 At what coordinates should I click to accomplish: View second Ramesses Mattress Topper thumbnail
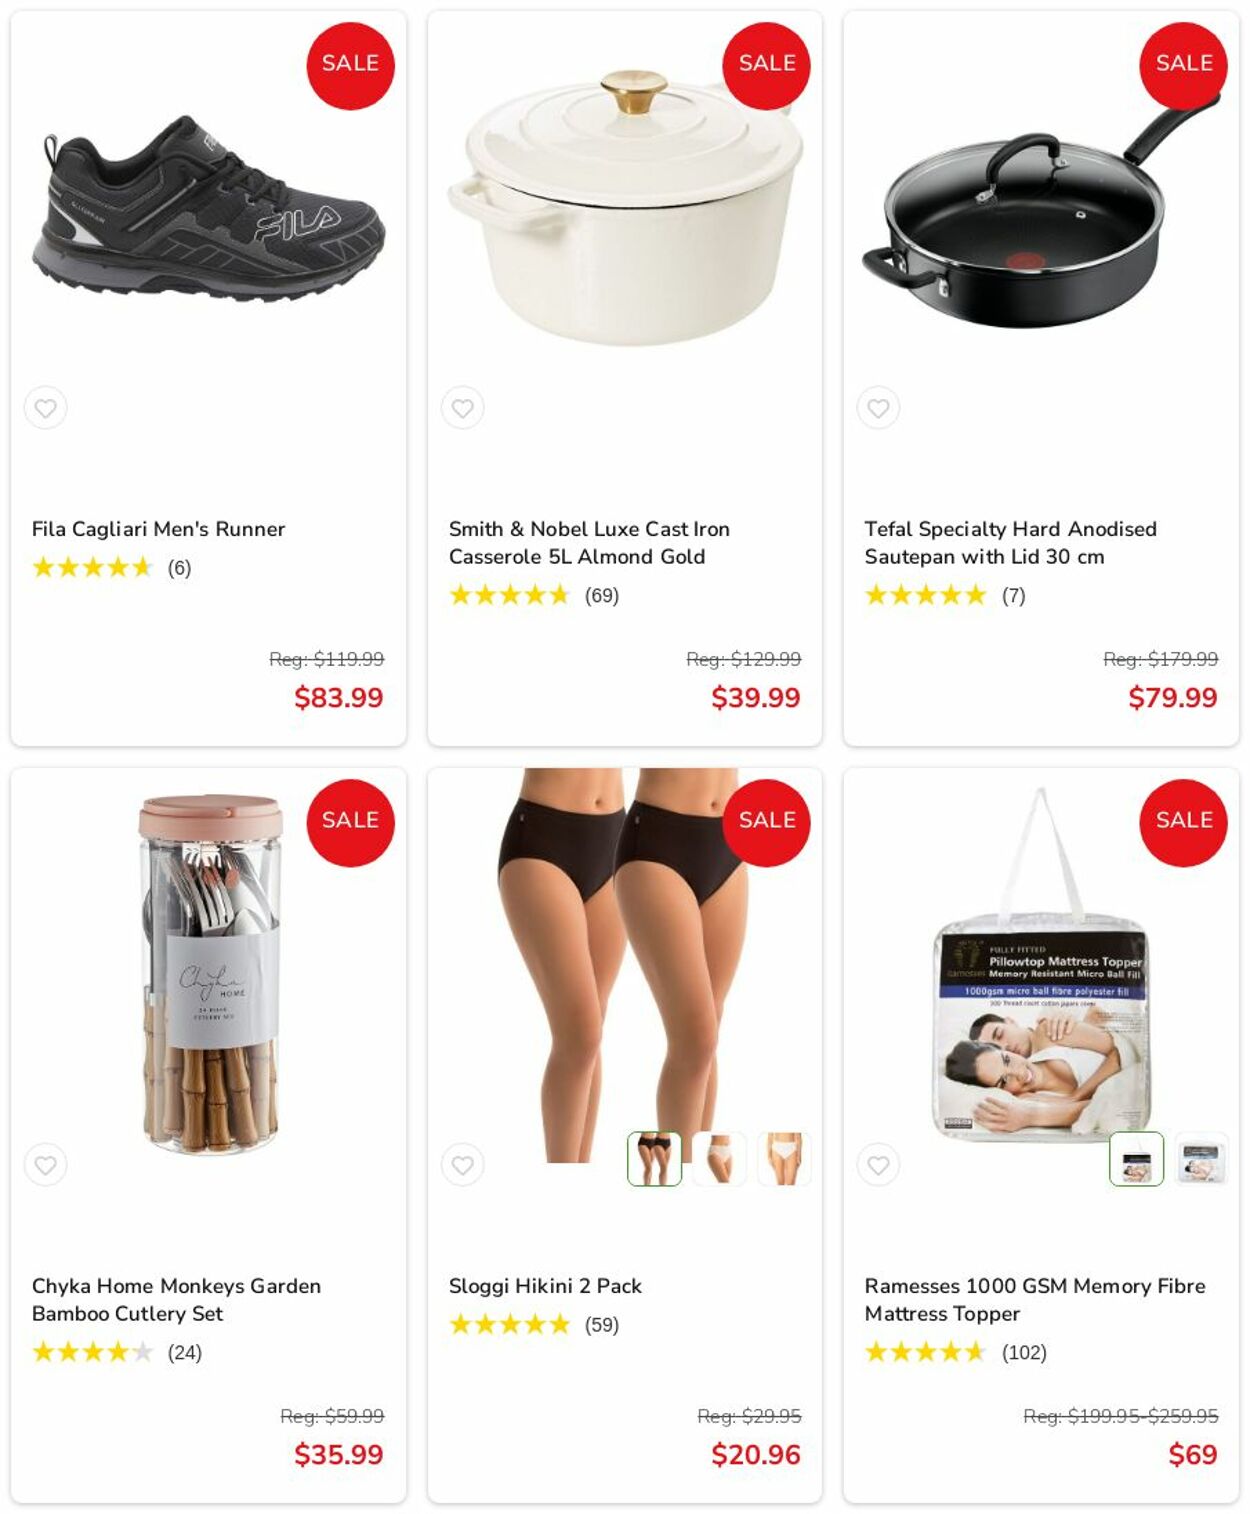[1201, 1159]
